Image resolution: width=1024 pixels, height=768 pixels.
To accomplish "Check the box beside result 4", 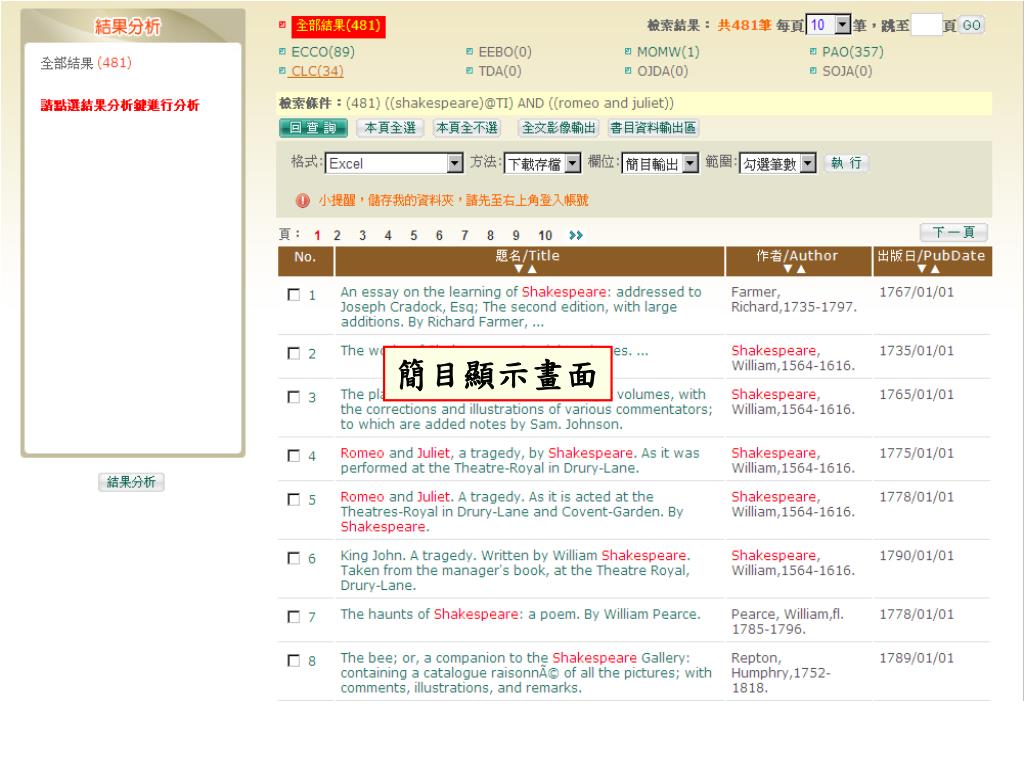I will (x=294, y=456).
